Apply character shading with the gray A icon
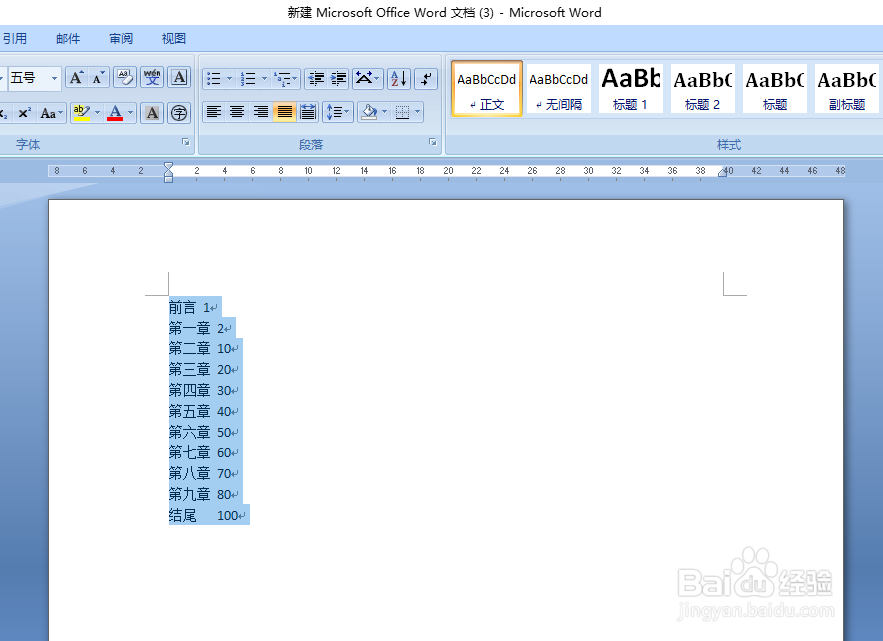Image resolution: width=883 pixels, height=641 pixels. pyautogui.click(x=152, y=113)
